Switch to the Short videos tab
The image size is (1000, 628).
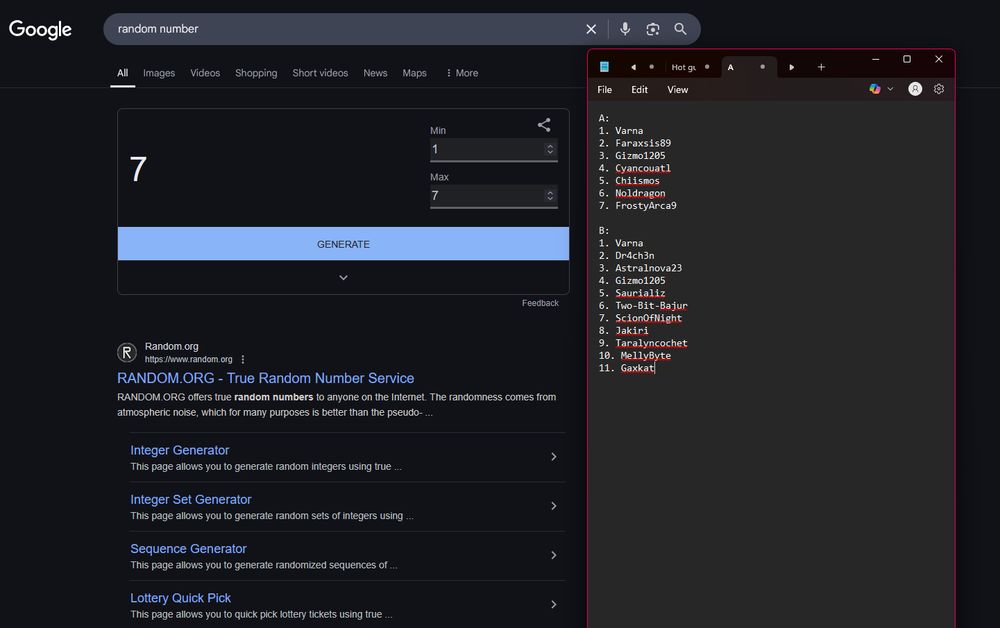320,73
